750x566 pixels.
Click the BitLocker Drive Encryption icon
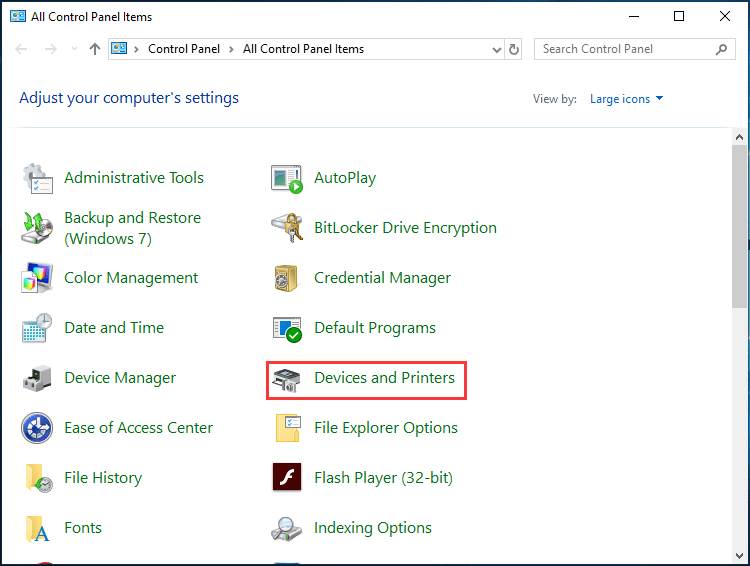coord(287,228)
